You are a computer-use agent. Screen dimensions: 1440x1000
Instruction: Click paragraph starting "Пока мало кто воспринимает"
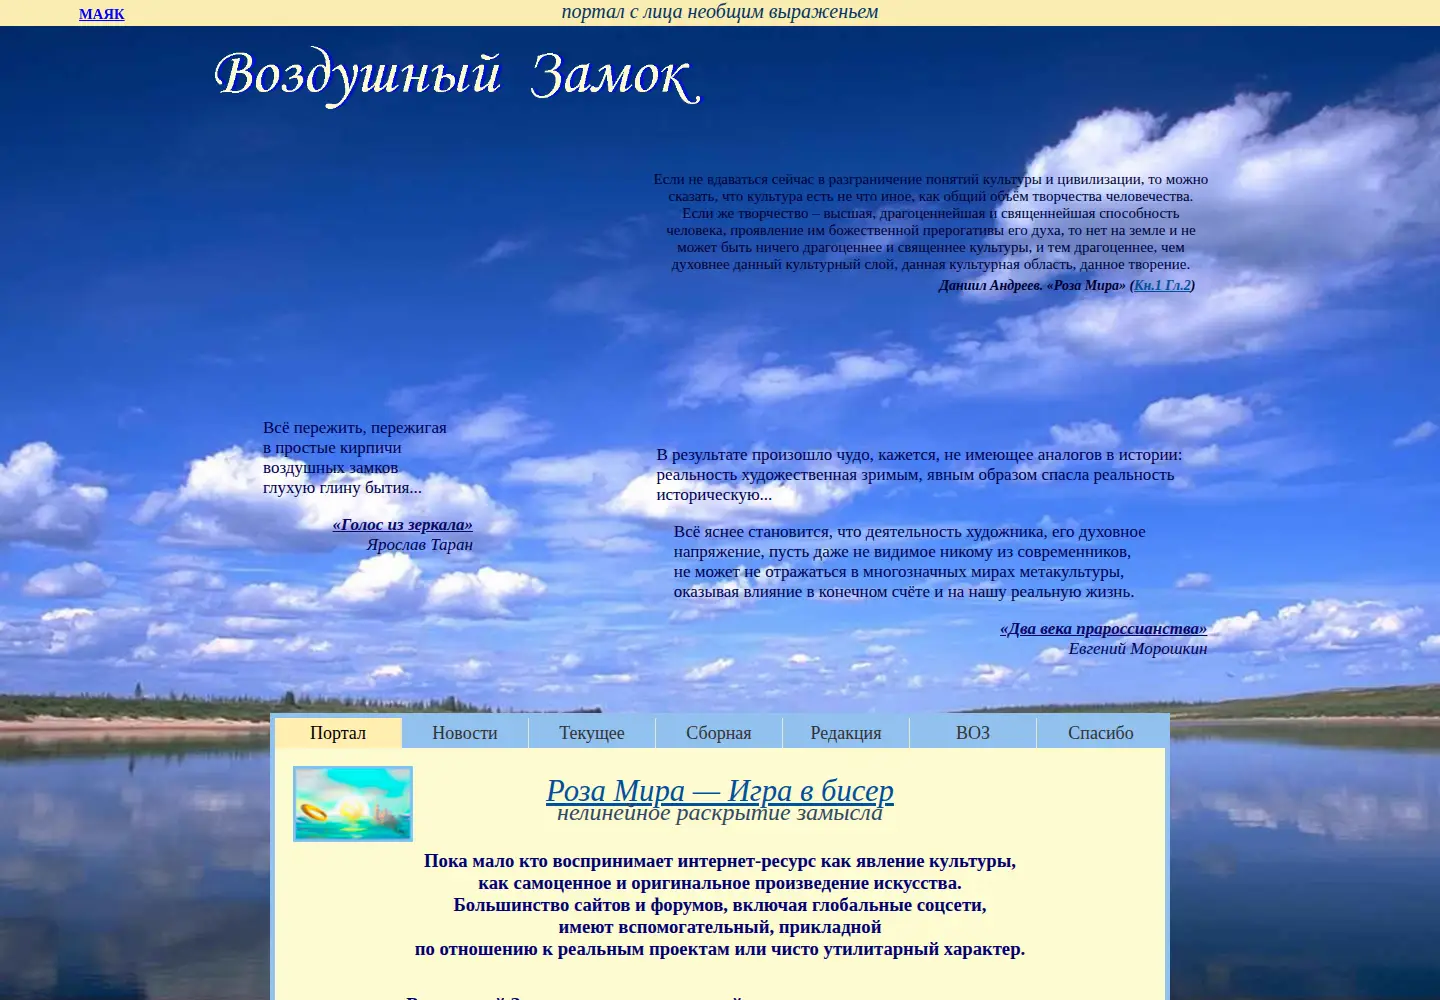click(720, 905)
